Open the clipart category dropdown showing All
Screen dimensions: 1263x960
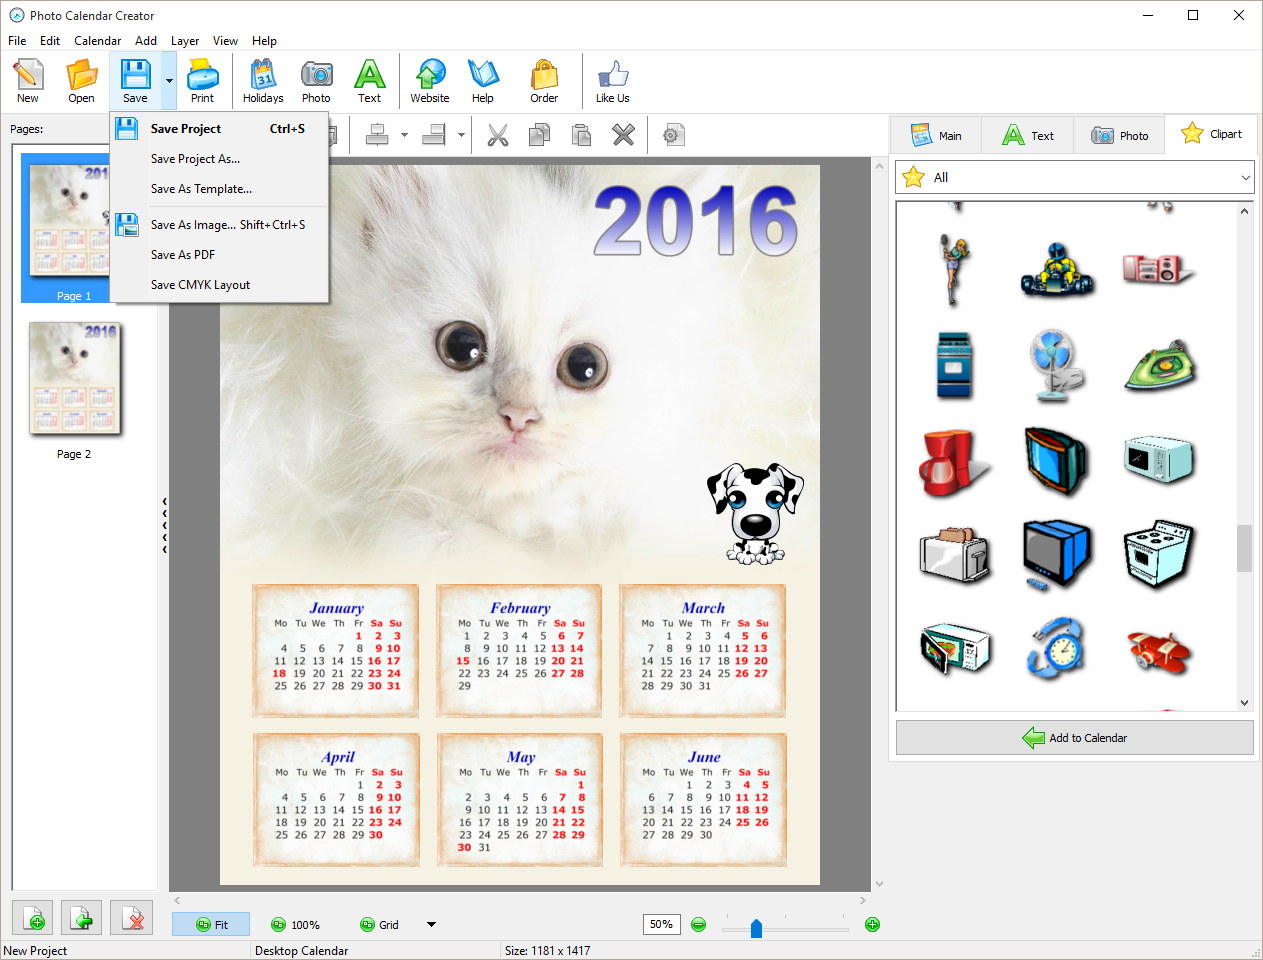(x=1075, y=177)
